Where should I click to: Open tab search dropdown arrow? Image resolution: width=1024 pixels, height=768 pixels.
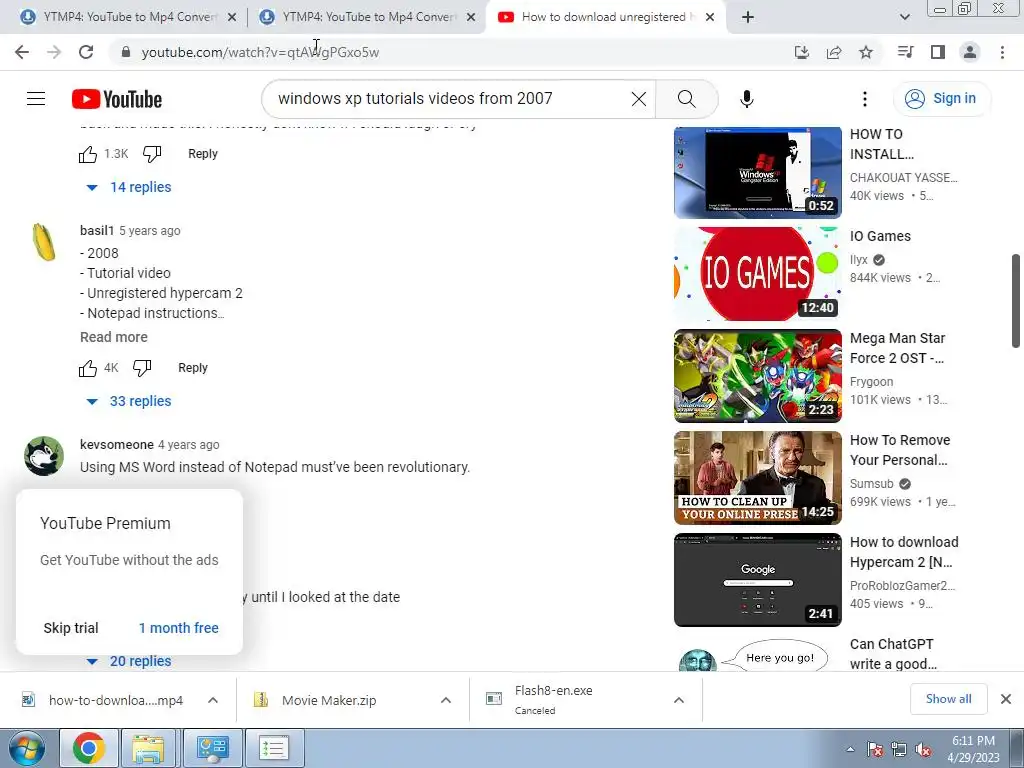click(x=904, y=17)
